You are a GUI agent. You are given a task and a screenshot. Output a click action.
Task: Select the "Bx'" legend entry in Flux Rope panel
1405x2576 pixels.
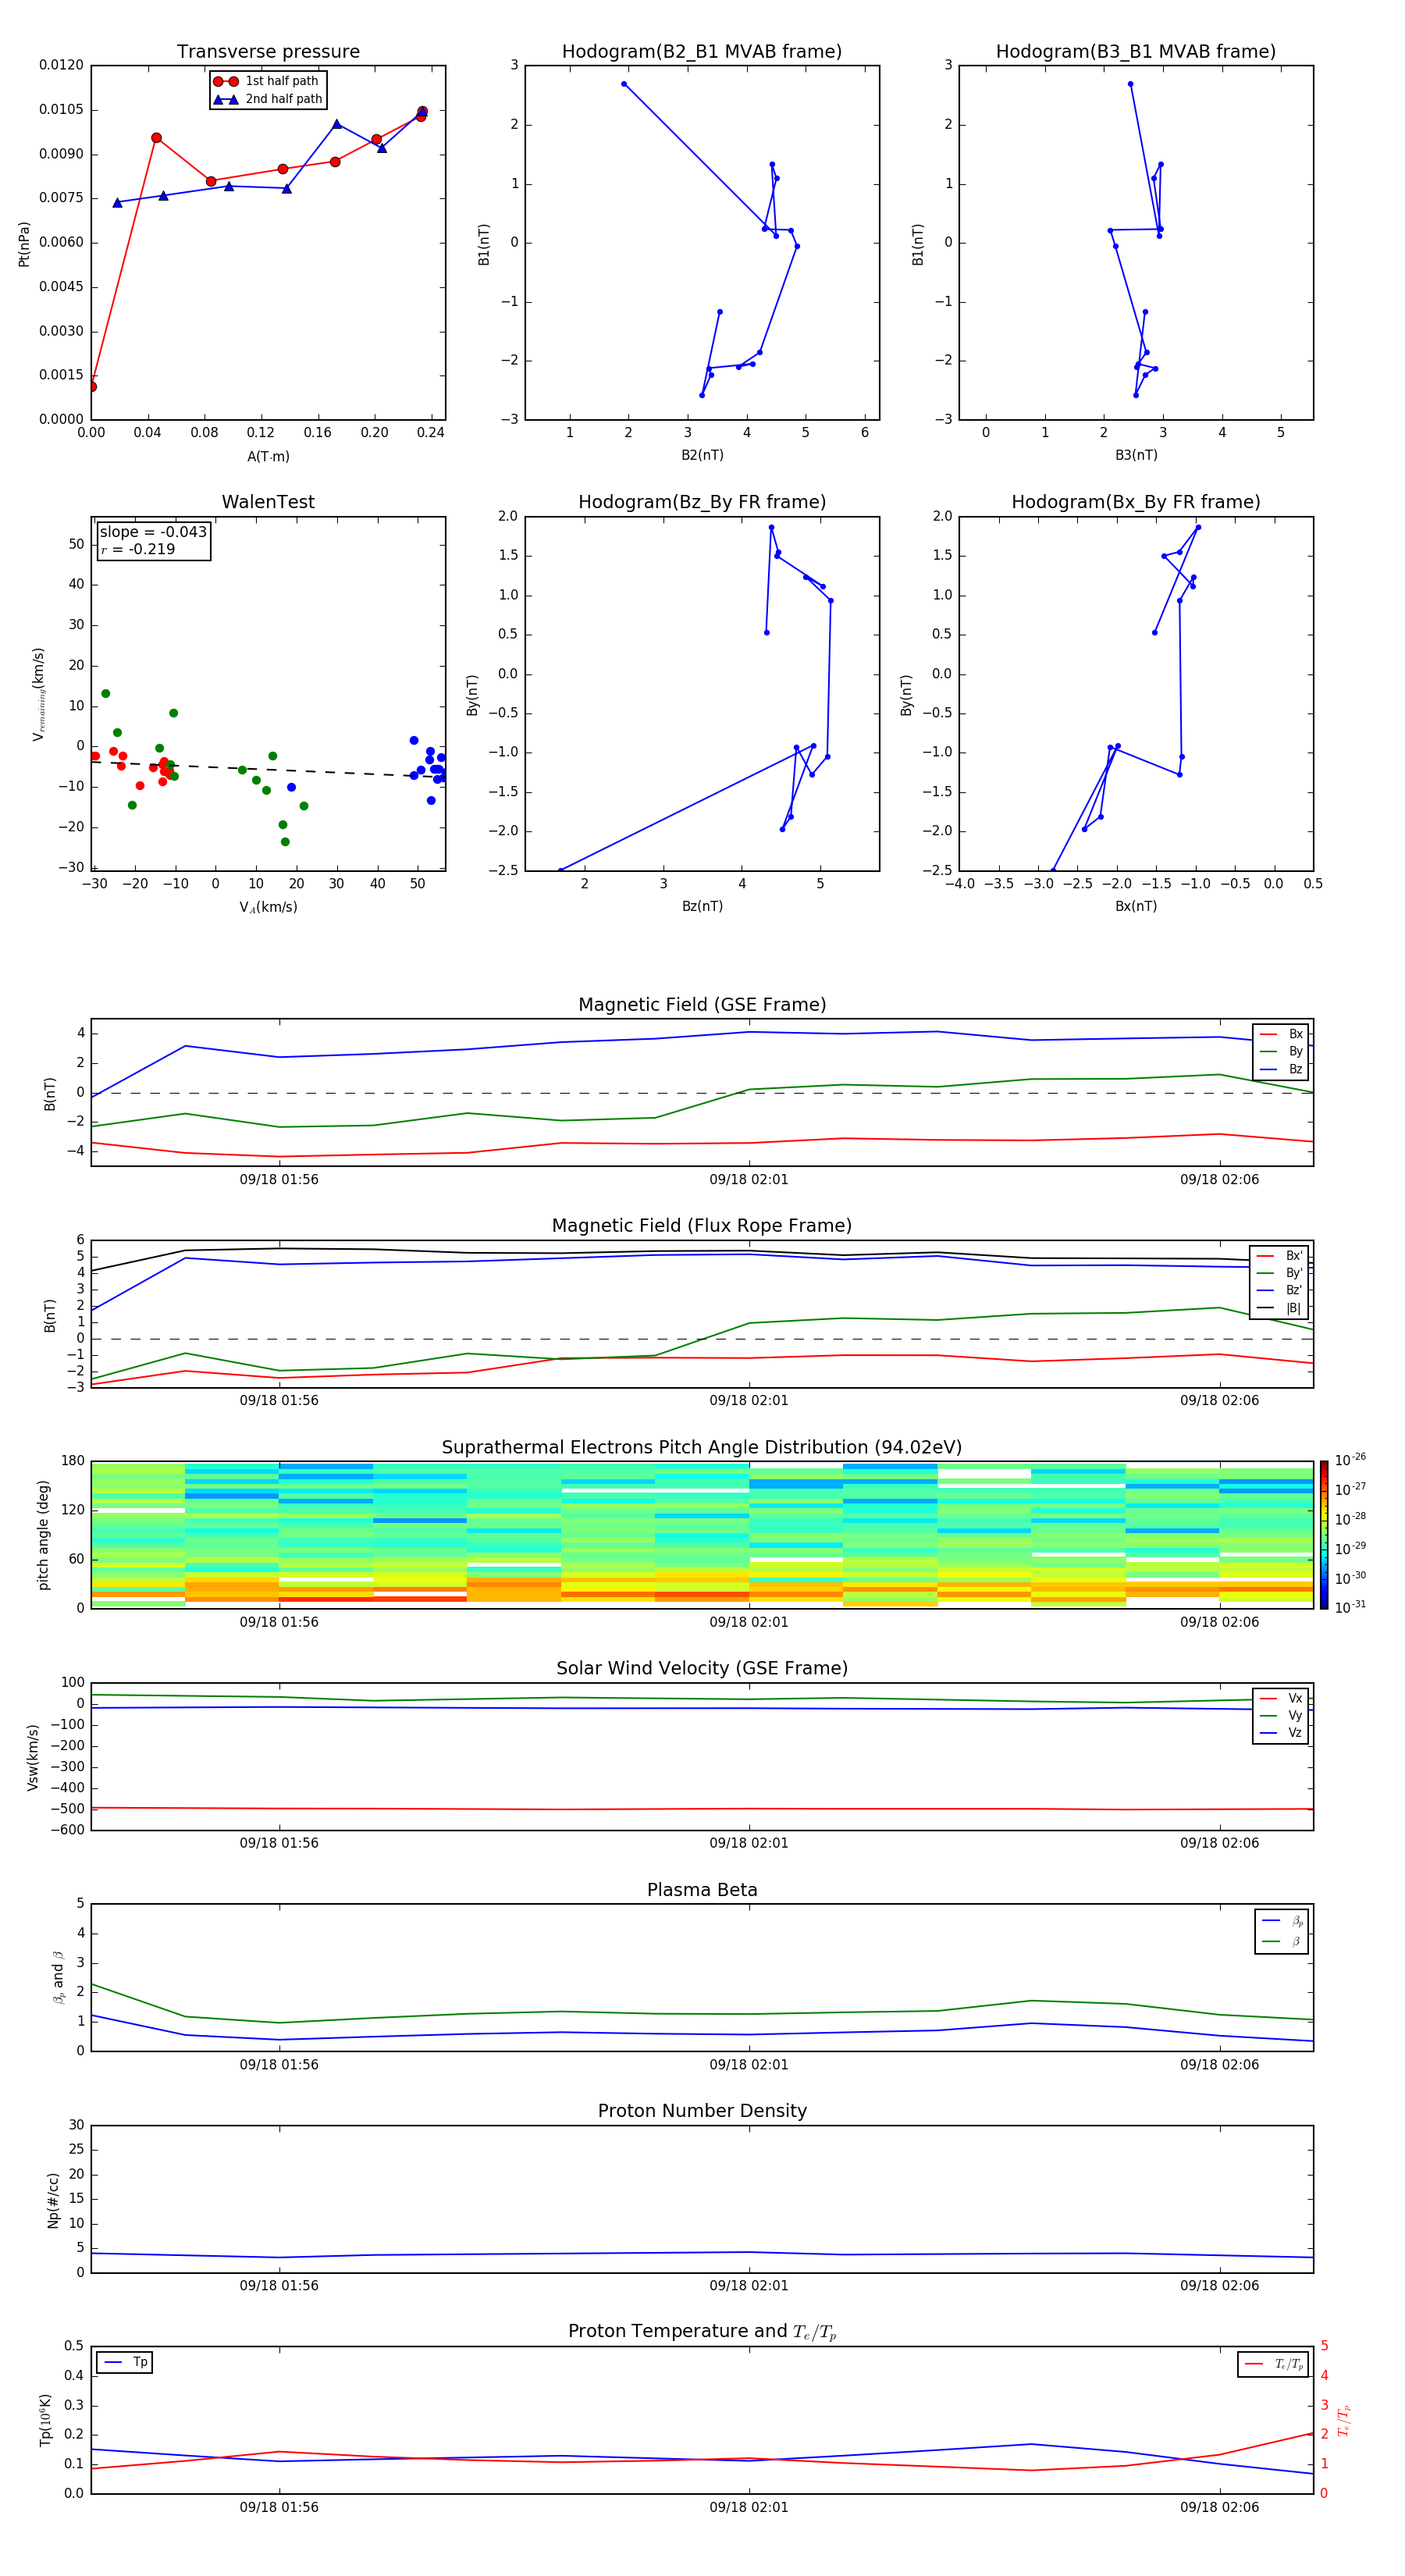[x=1280, y=1256]
